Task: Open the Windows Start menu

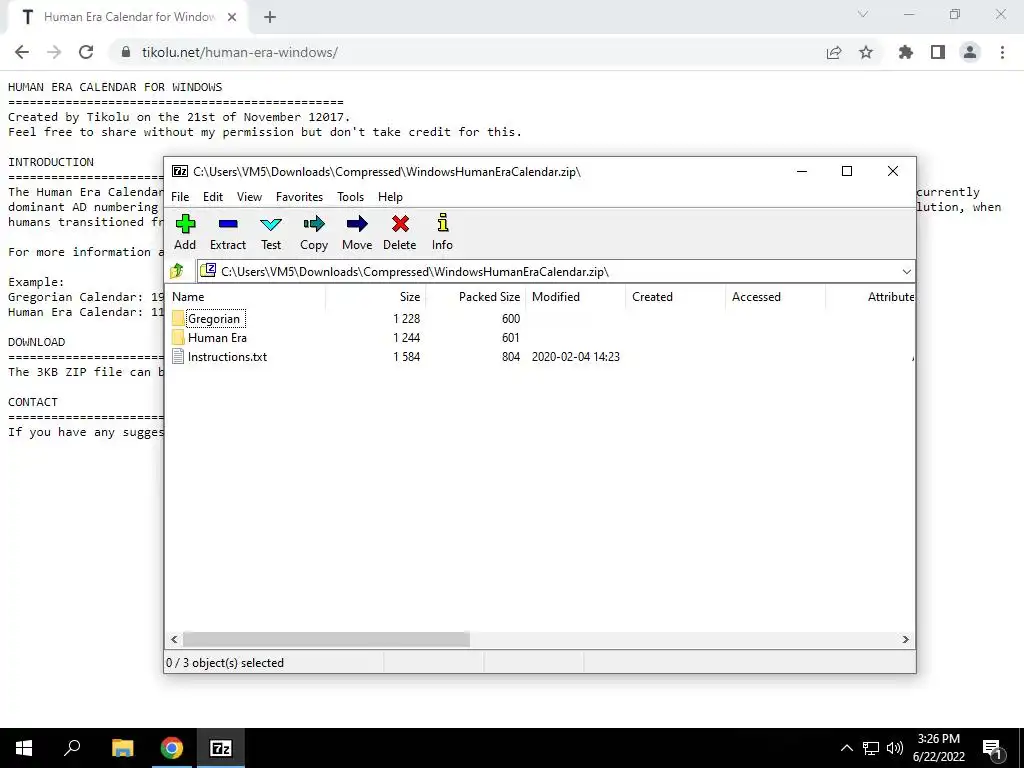Action: [24, 748]
